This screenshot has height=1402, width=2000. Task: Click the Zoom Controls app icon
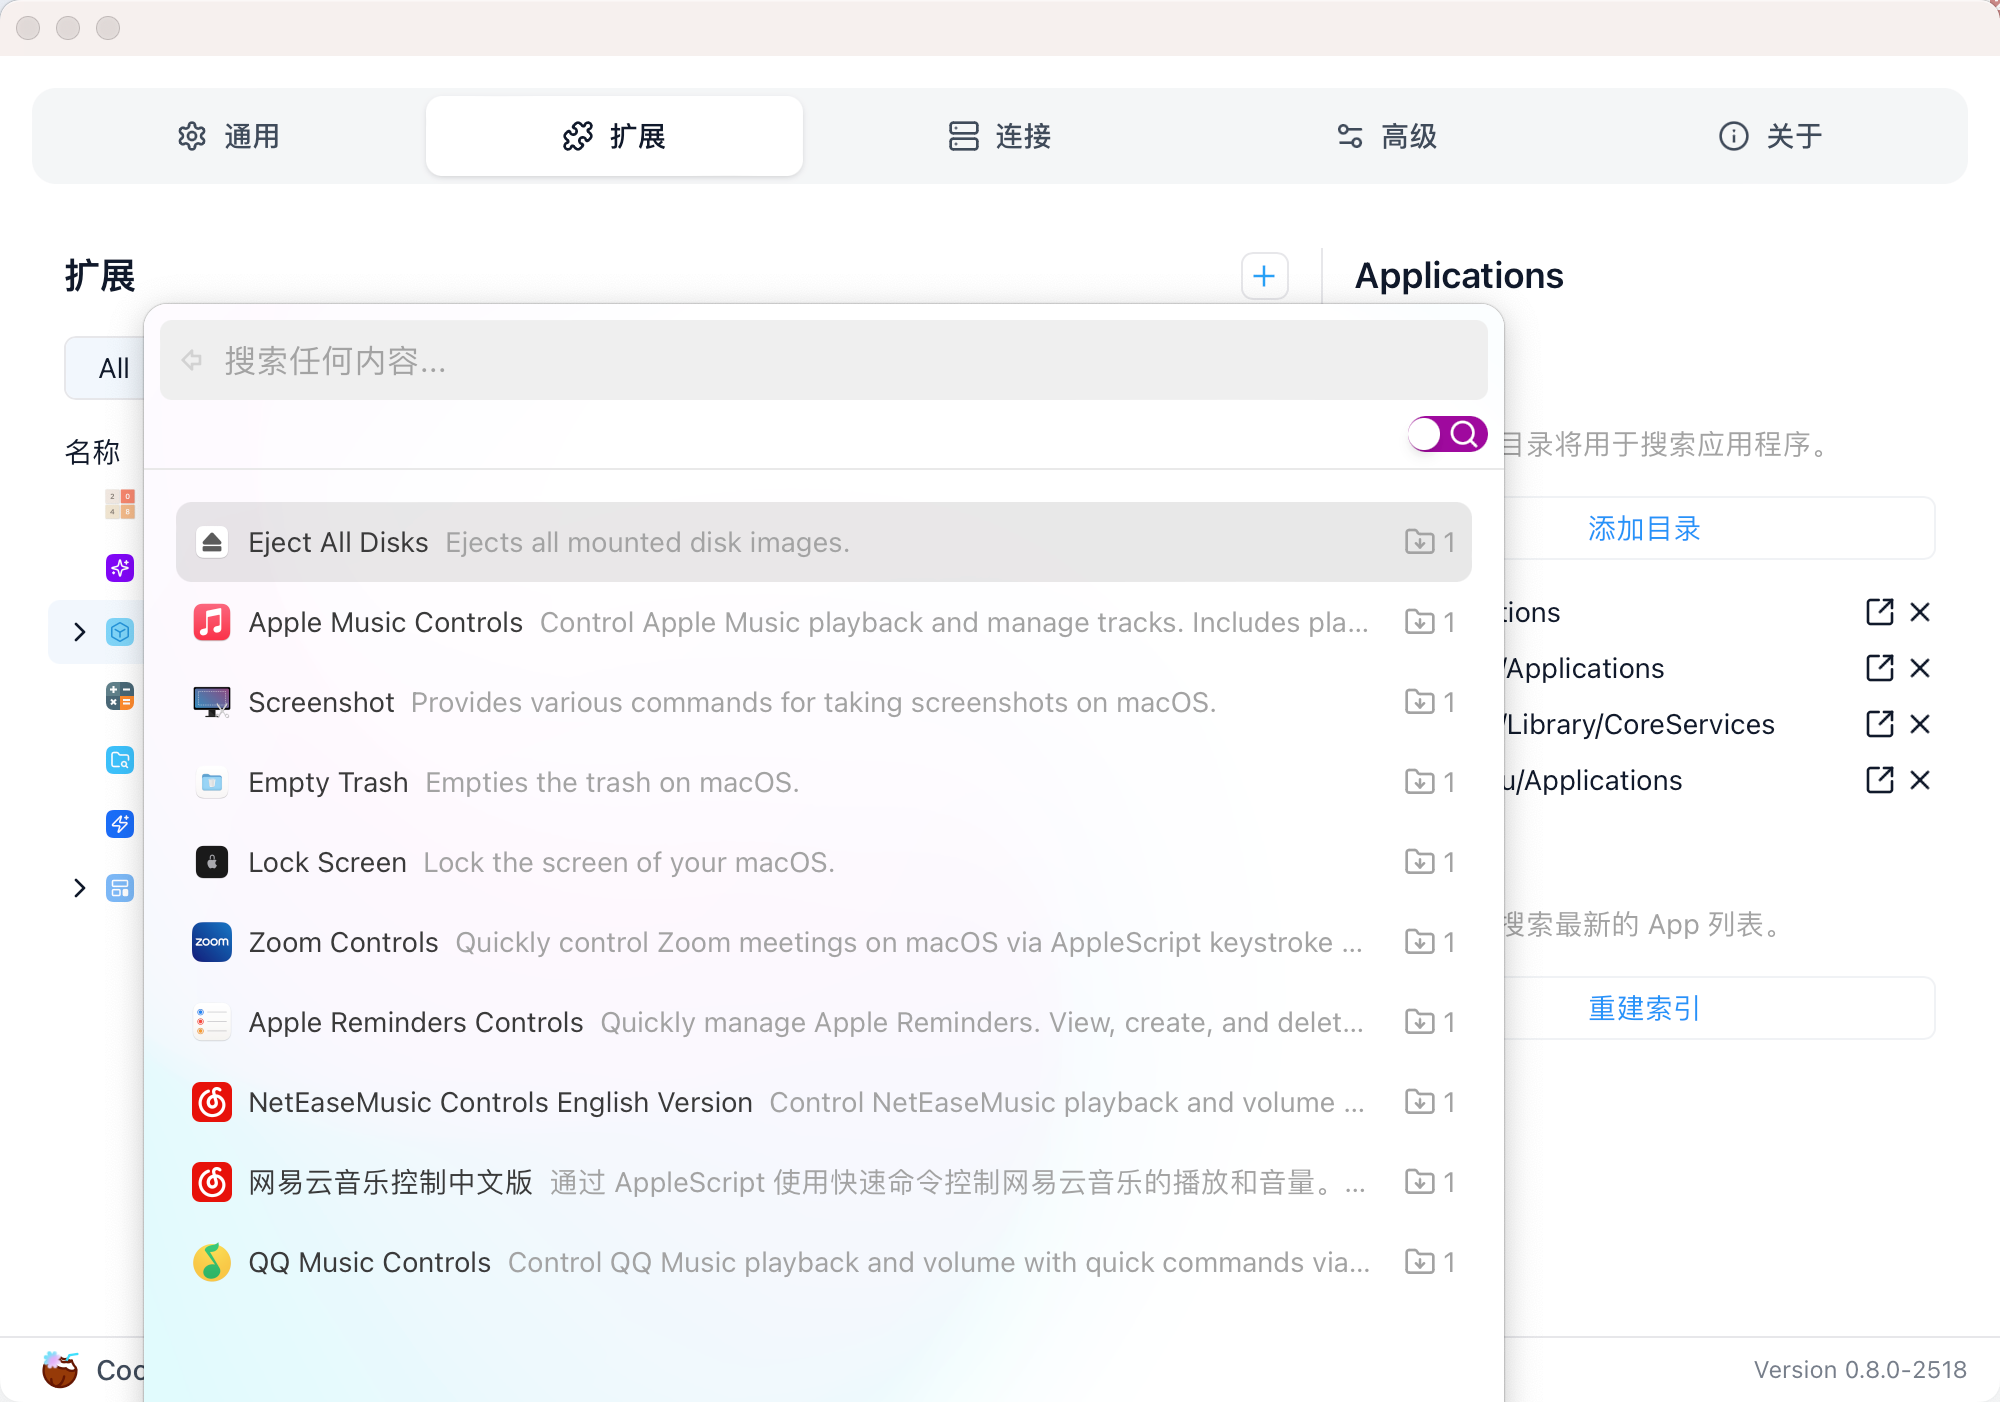[212, 942]
